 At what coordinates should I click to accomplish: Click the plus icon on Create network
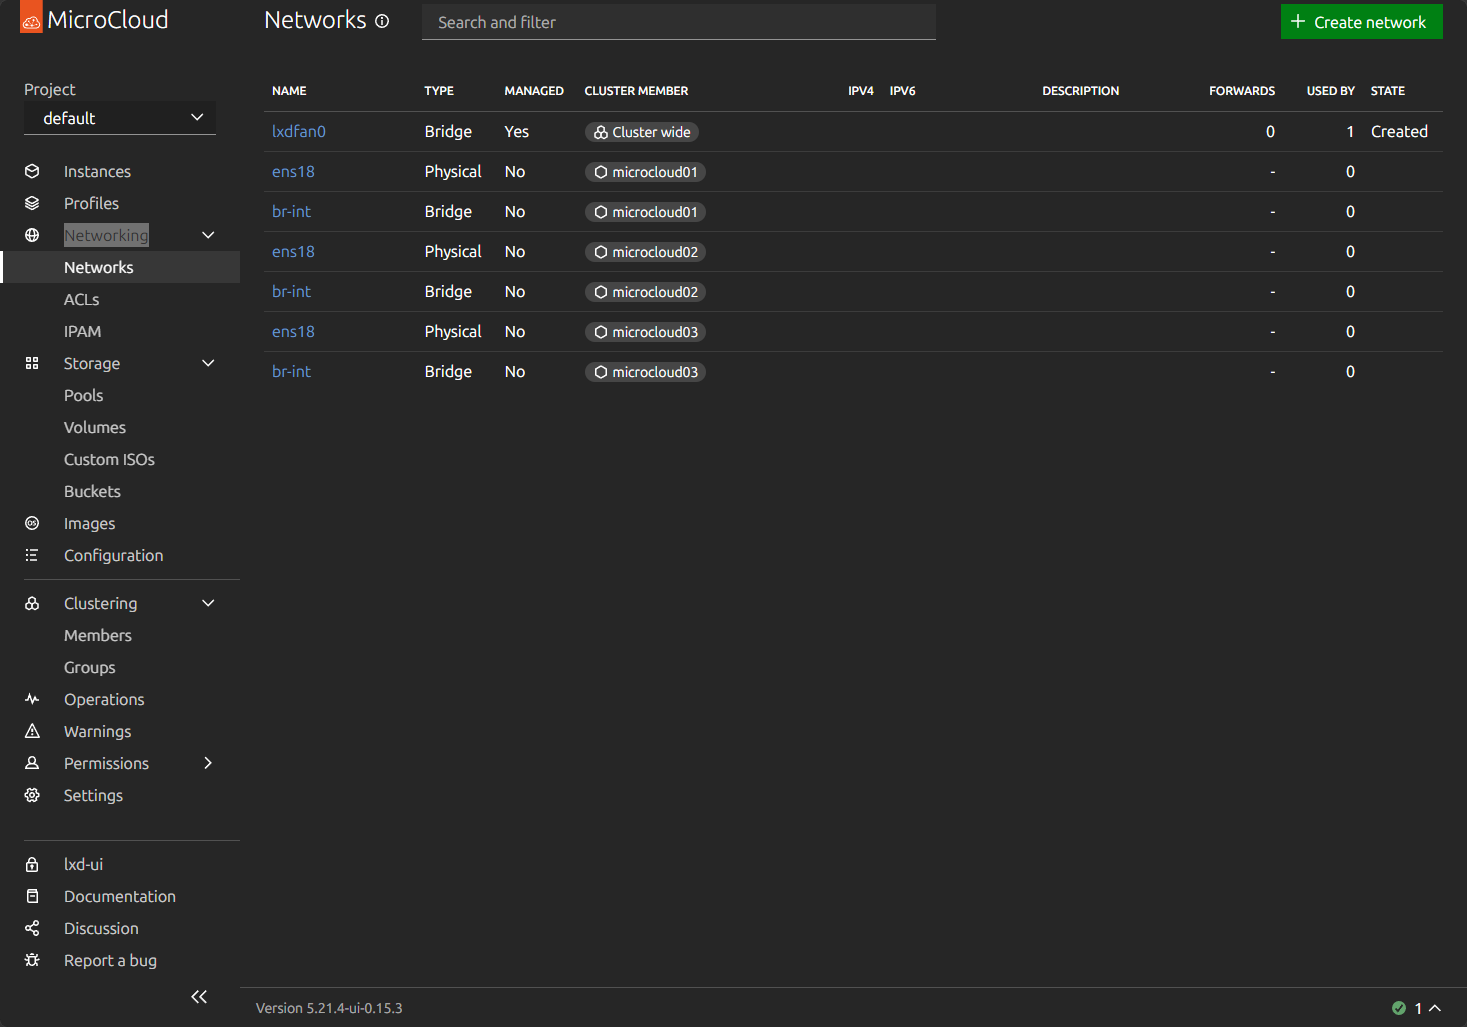(1298, 21)
